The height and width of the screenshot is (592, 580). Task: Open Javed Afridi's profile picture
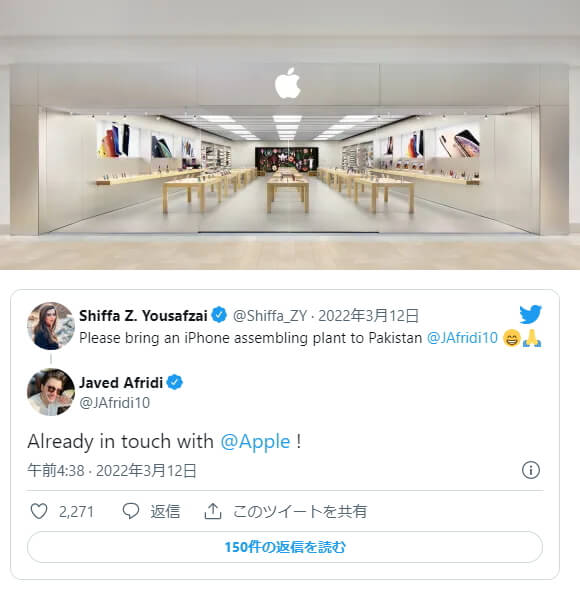coord(51,392)
